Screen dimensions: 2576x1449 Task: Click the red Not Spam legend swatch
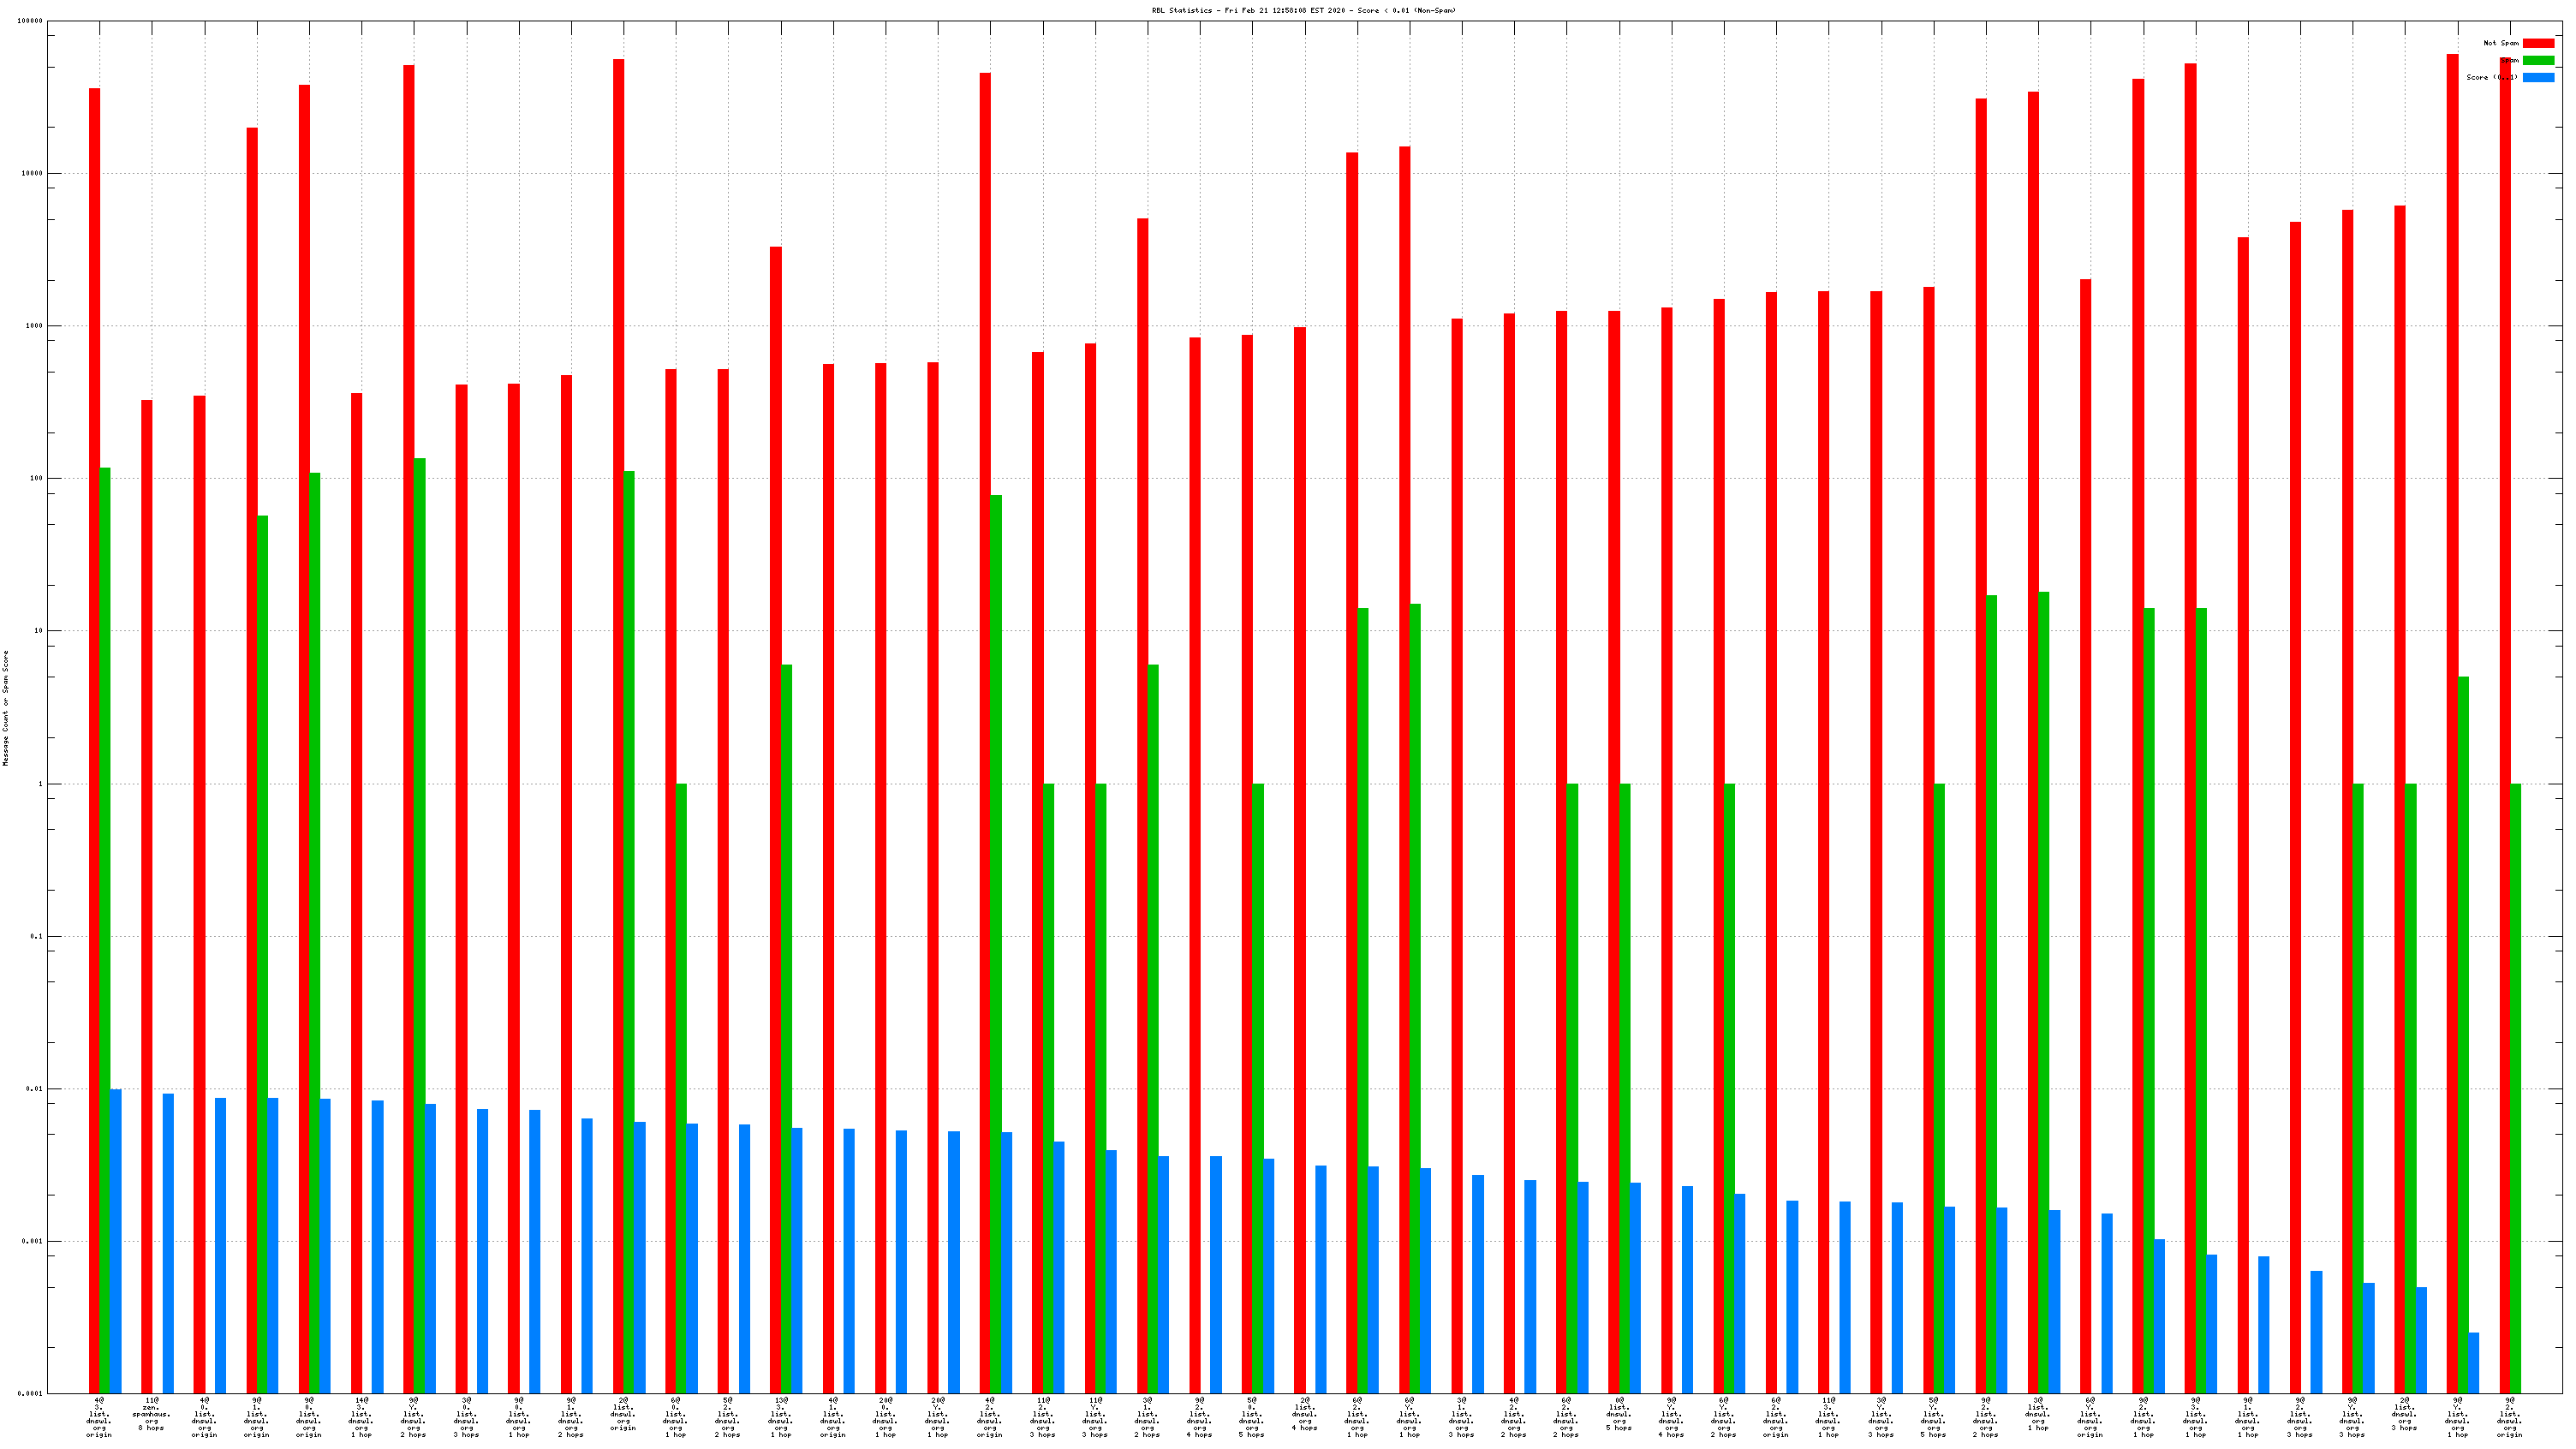point(2538,43)
